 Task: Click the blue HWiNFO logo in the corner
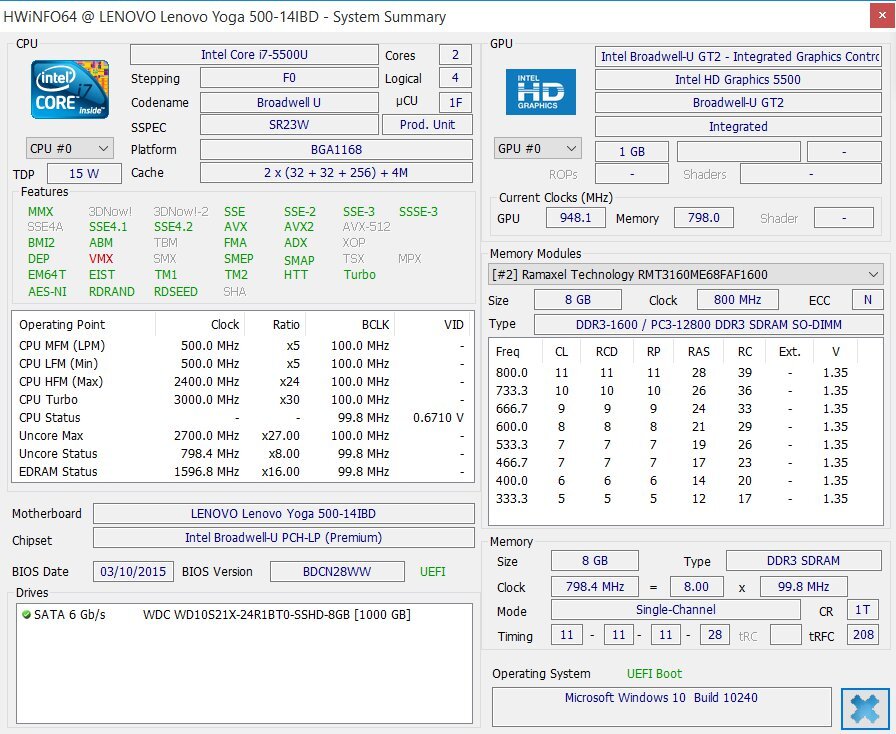tap(864, 709)
